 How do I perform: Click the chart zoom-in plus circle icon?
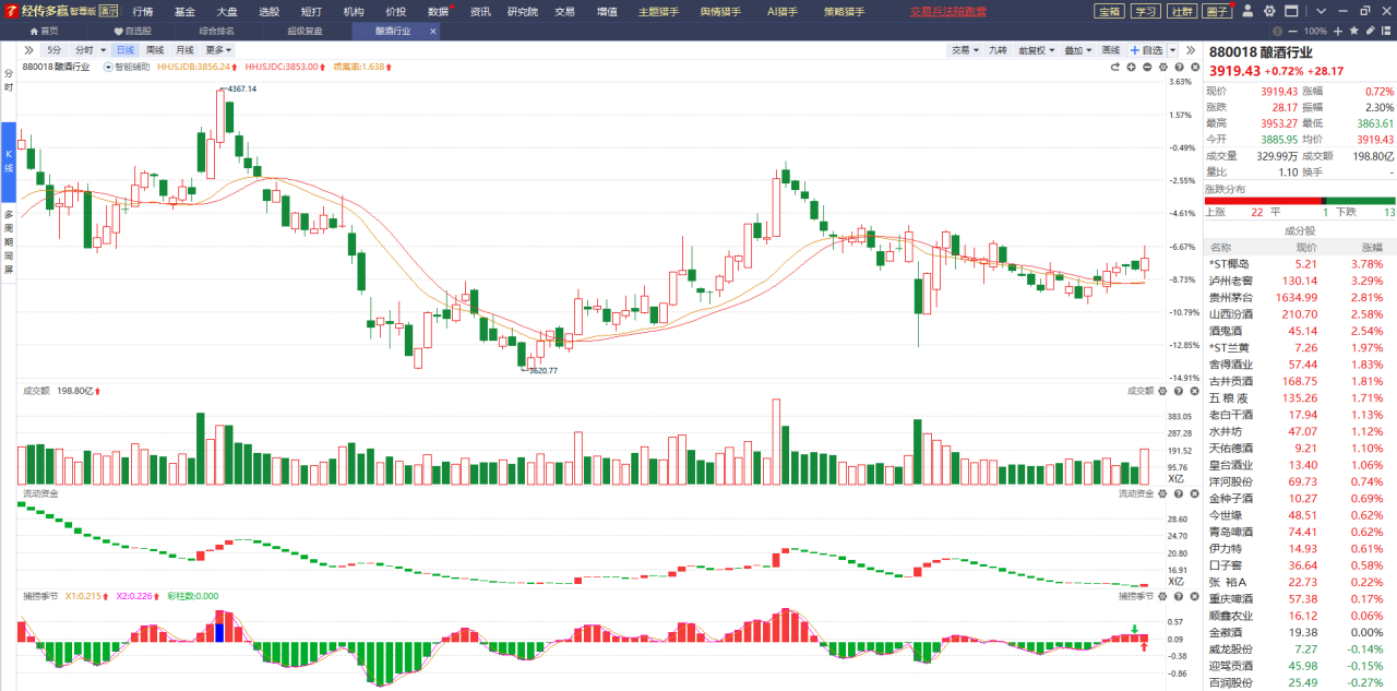(x=1131, y=67)
